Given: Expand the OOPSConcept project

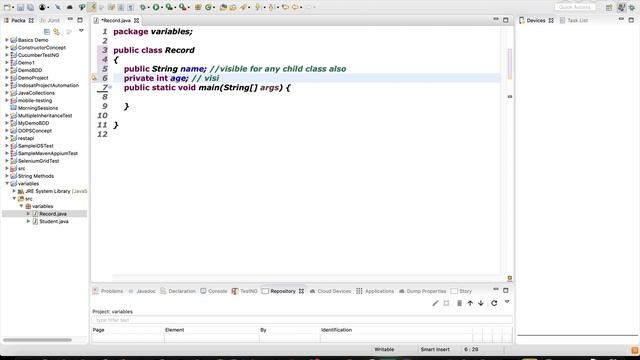Looking at the screenshot, I should pos(7,131).
